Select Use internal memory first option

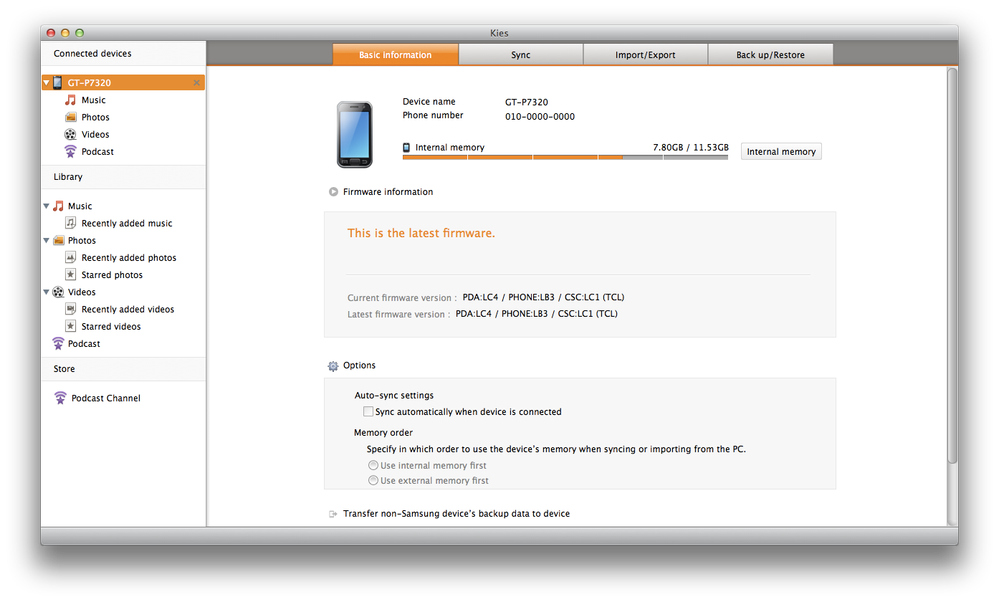(373, 465)
